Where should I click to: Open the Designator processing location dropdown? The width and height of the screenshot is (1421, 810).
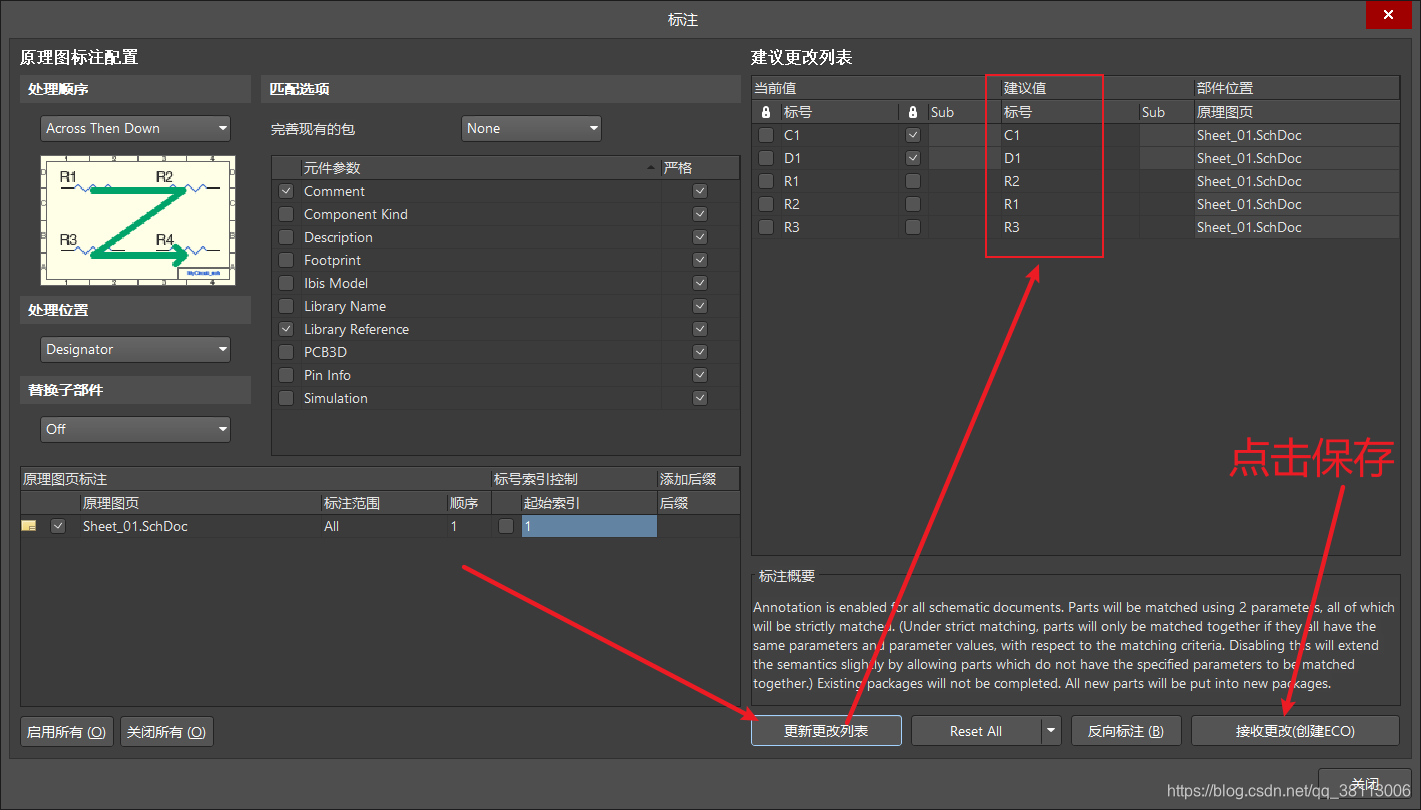pyautogui.click(x=135, y=349)
